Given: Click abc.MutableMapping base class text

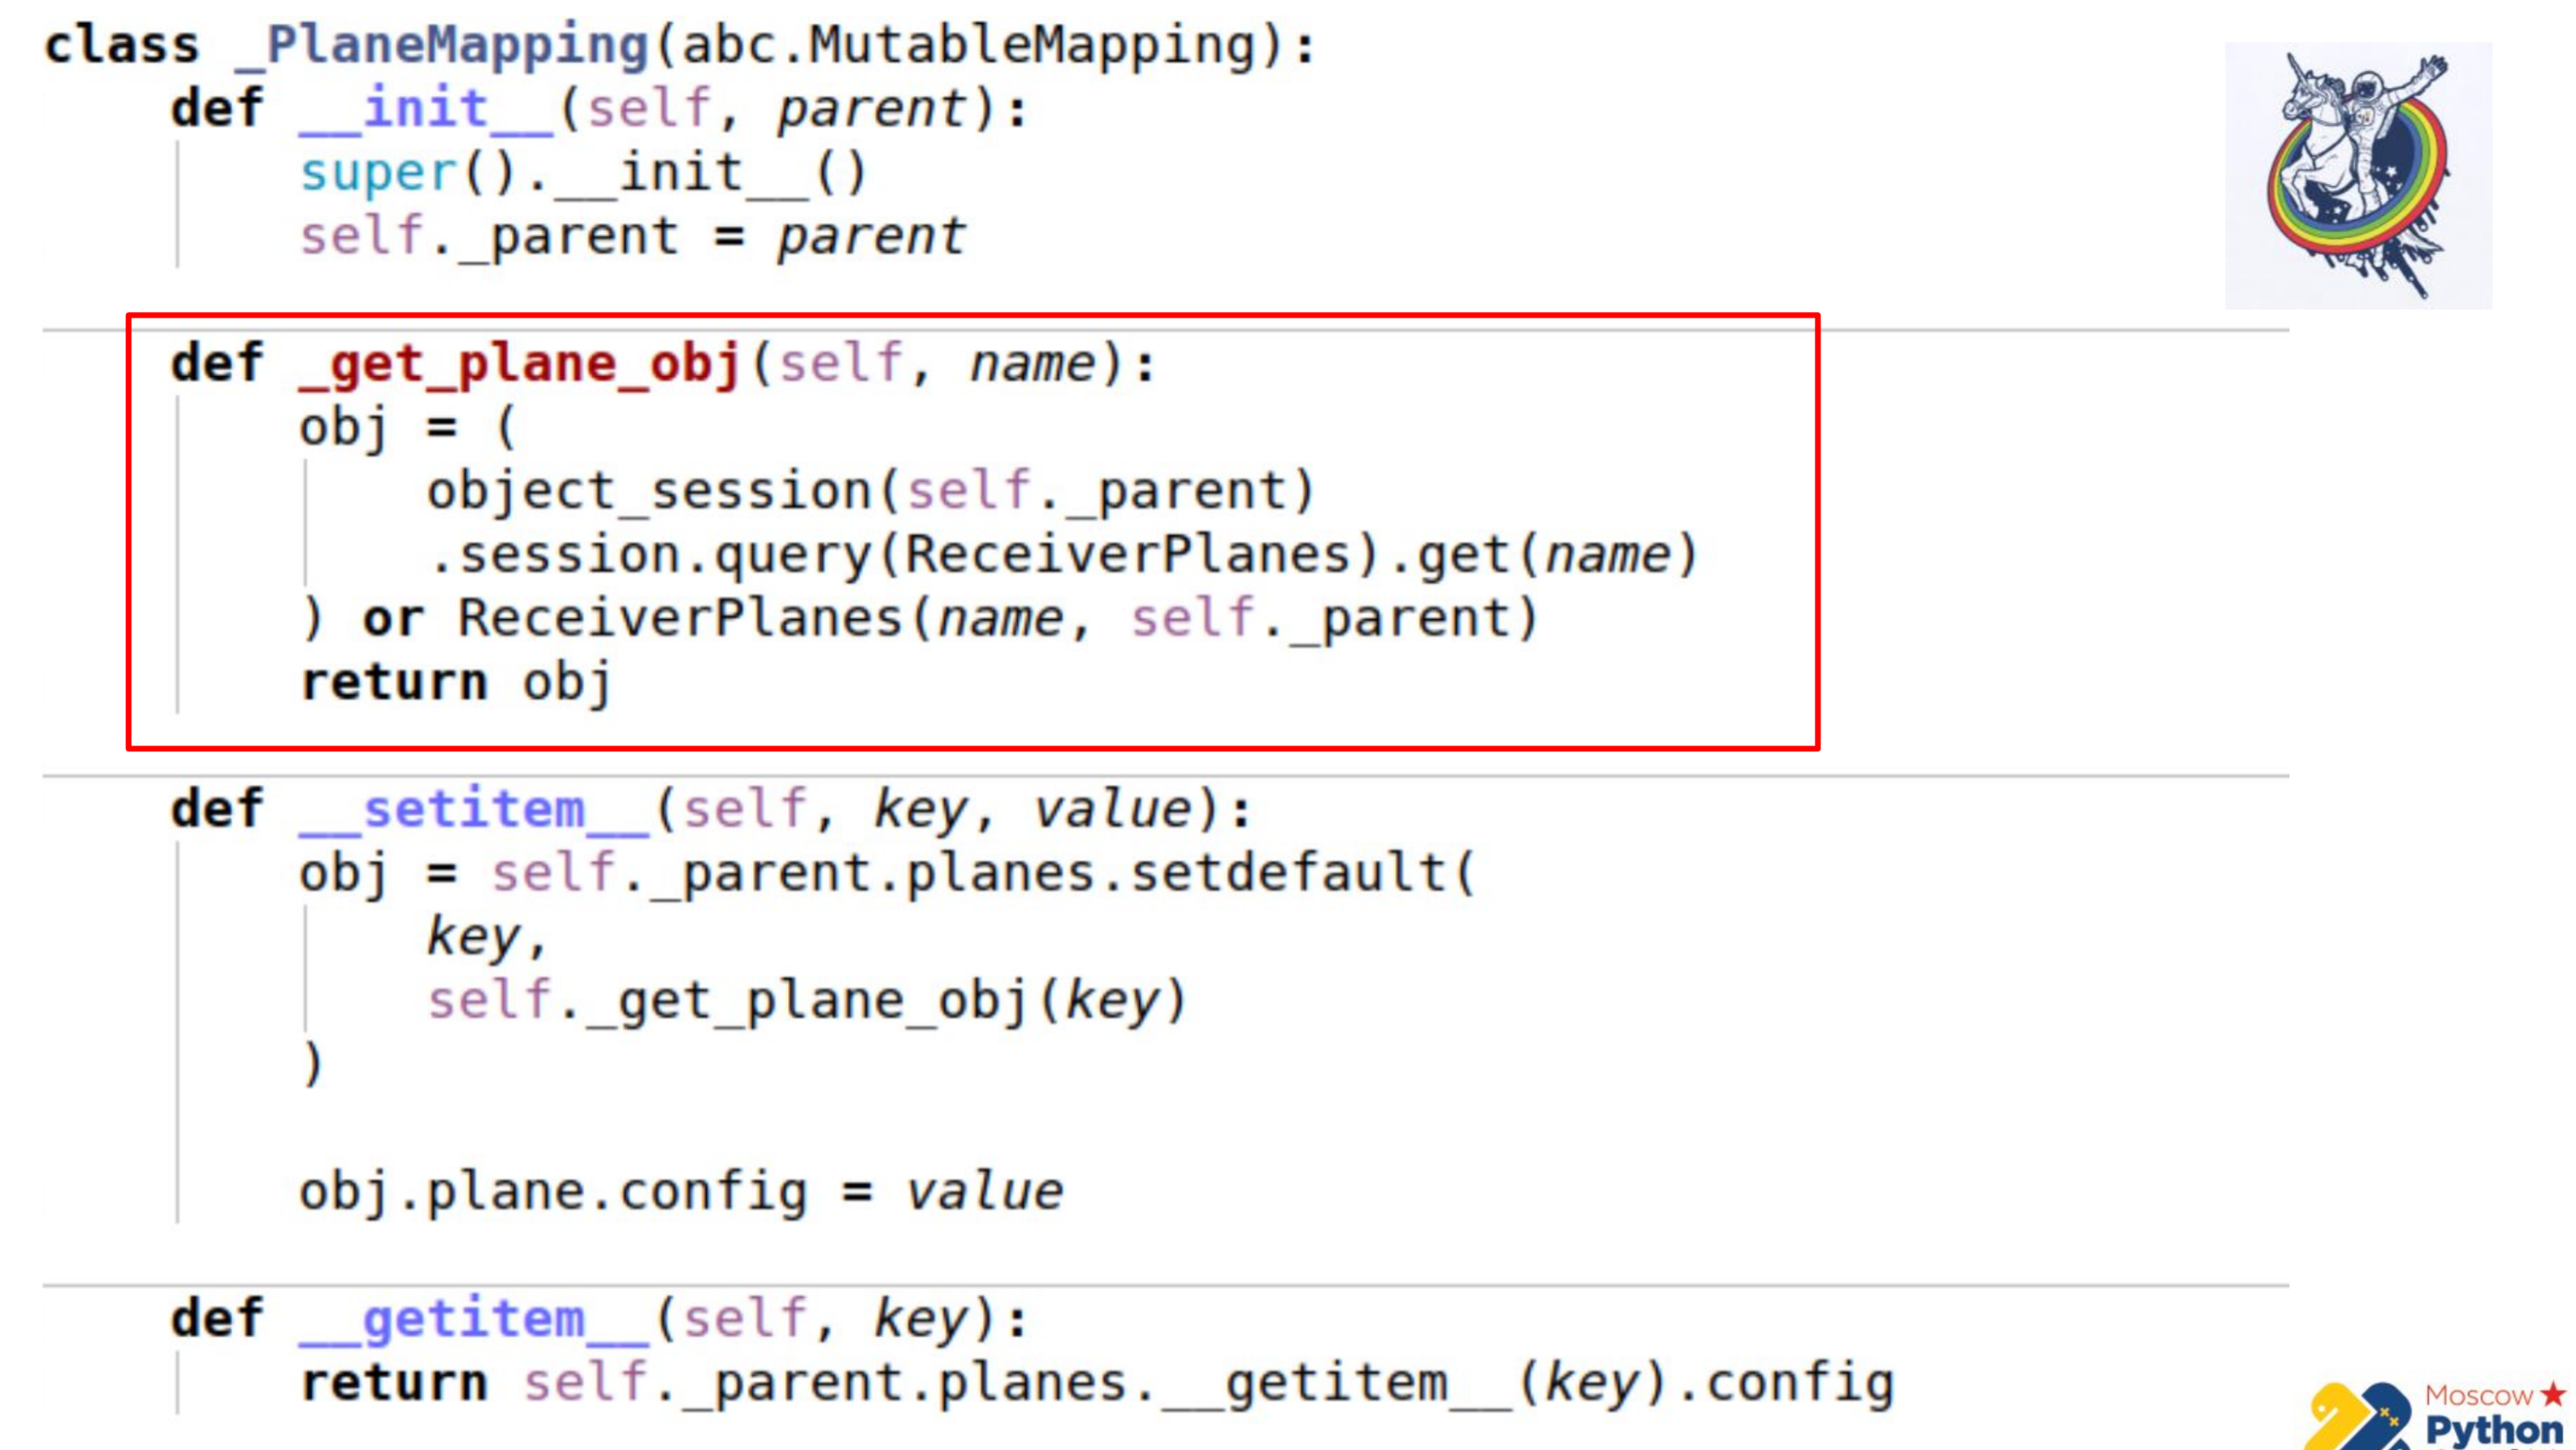Looking at the screenshot, I should 968,46.
